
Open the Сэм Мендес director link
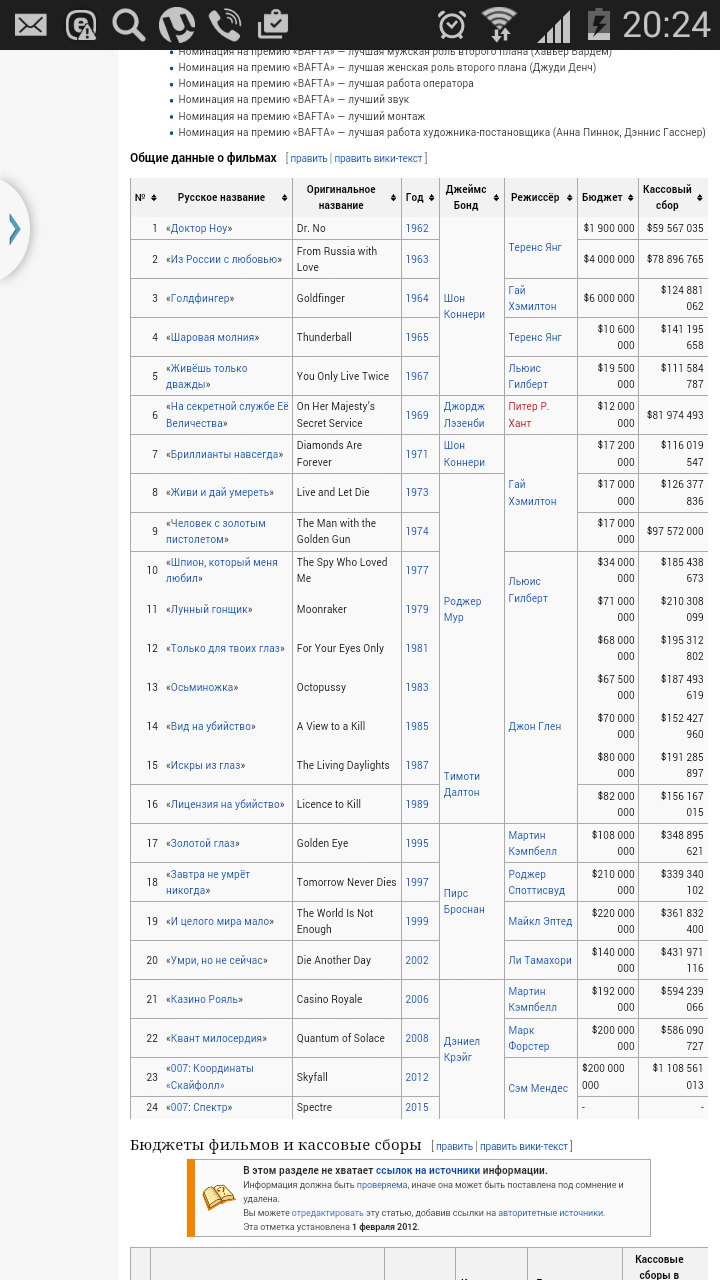tap(538, 1089)
